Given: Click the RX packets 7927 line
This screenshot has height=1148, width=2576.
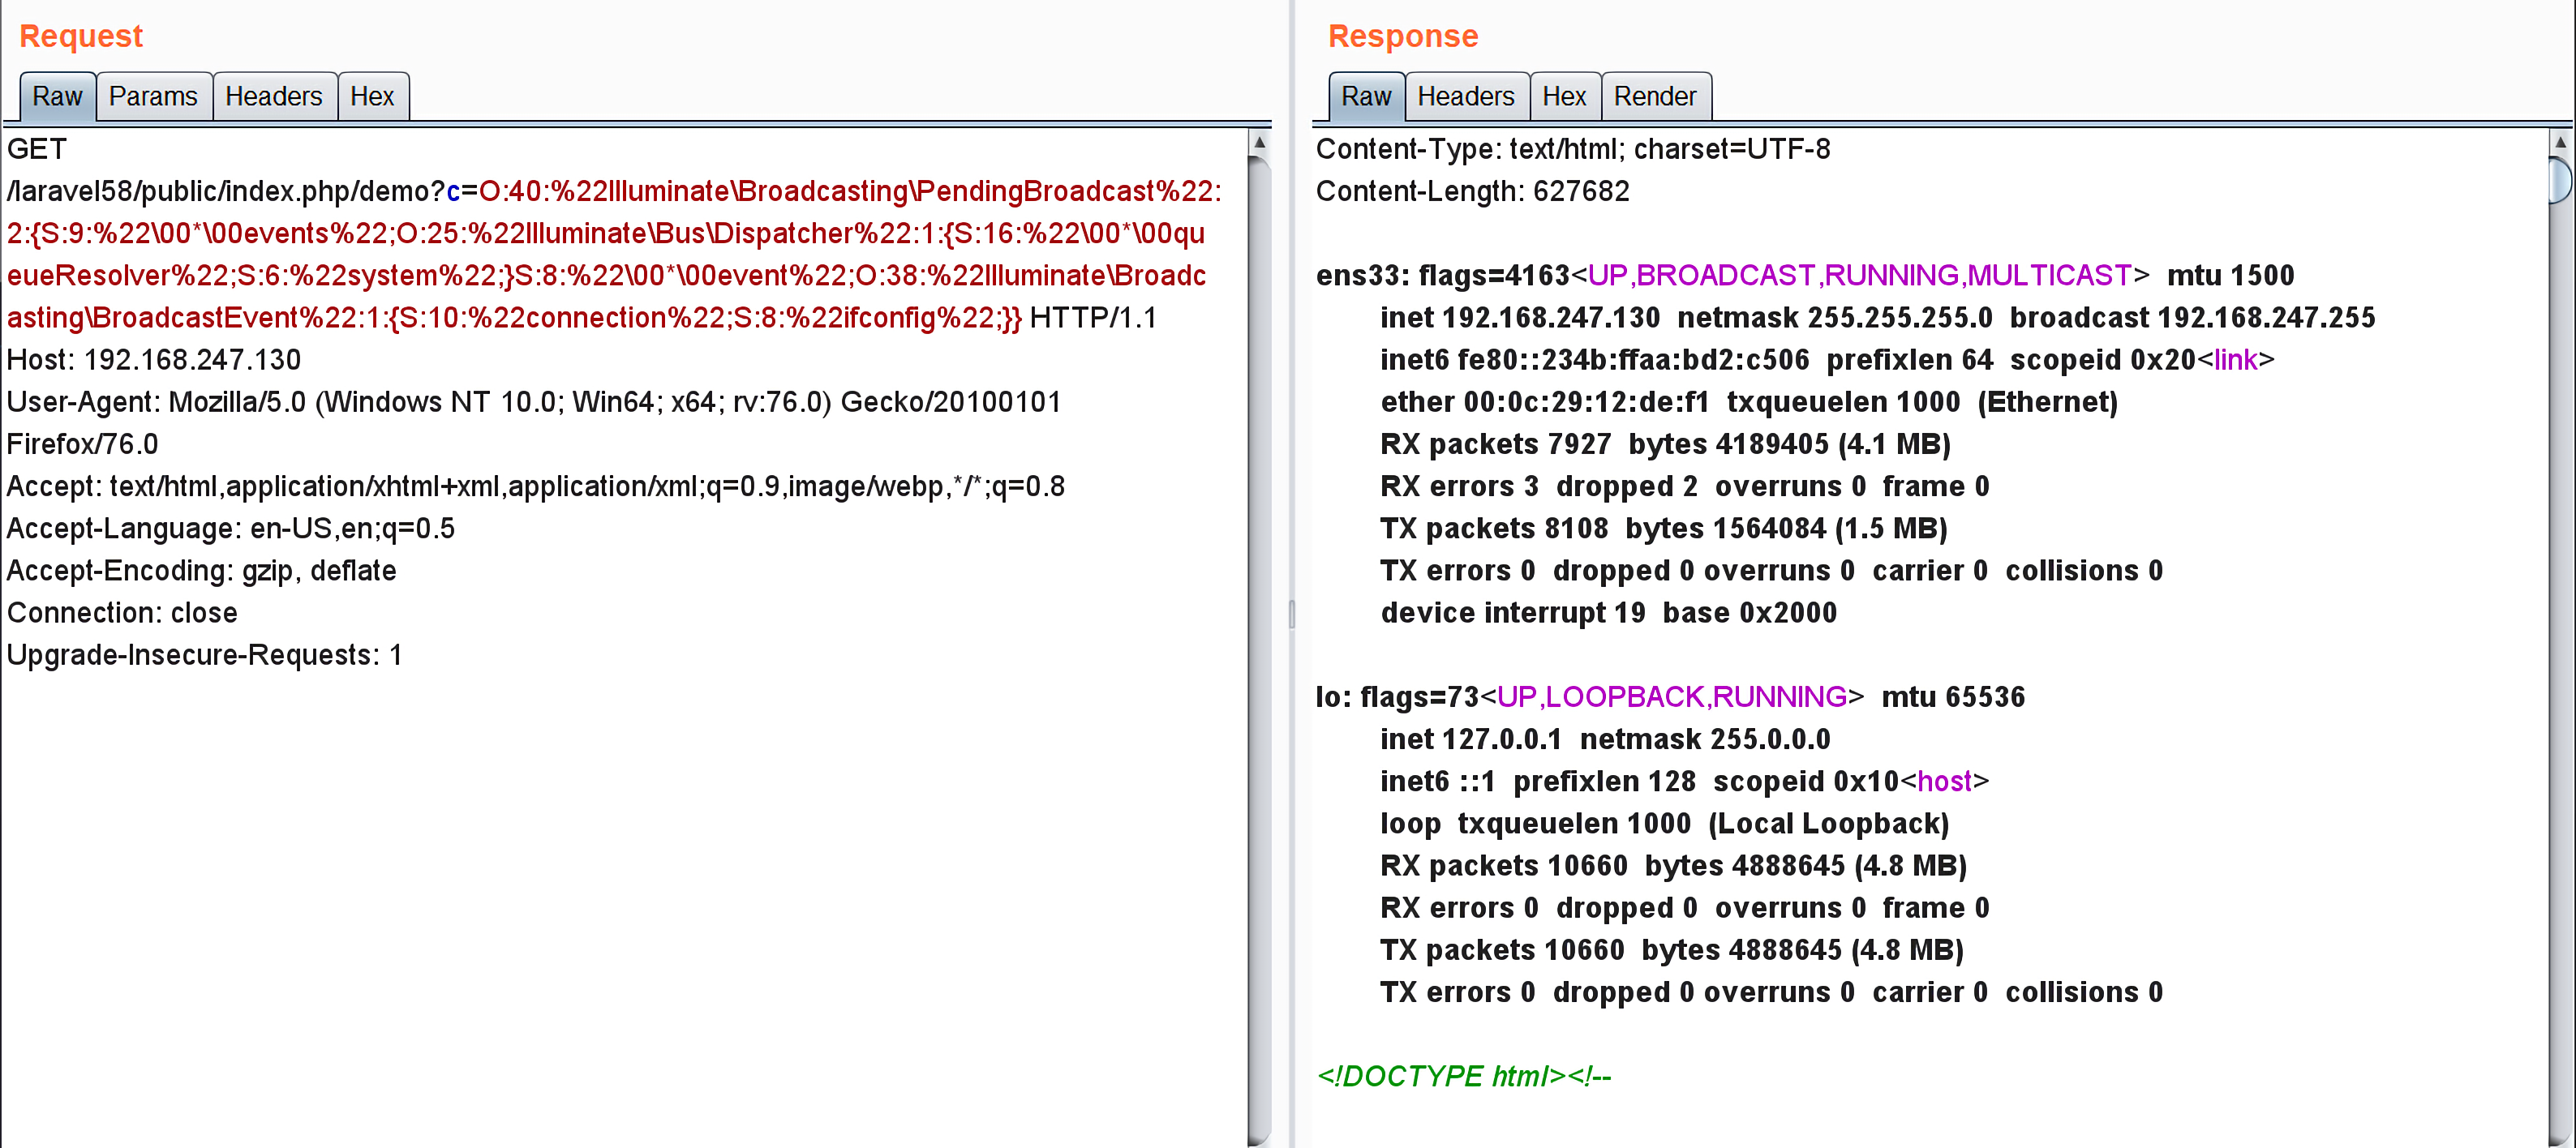Looking at the screenshot, I should 1666,444.
